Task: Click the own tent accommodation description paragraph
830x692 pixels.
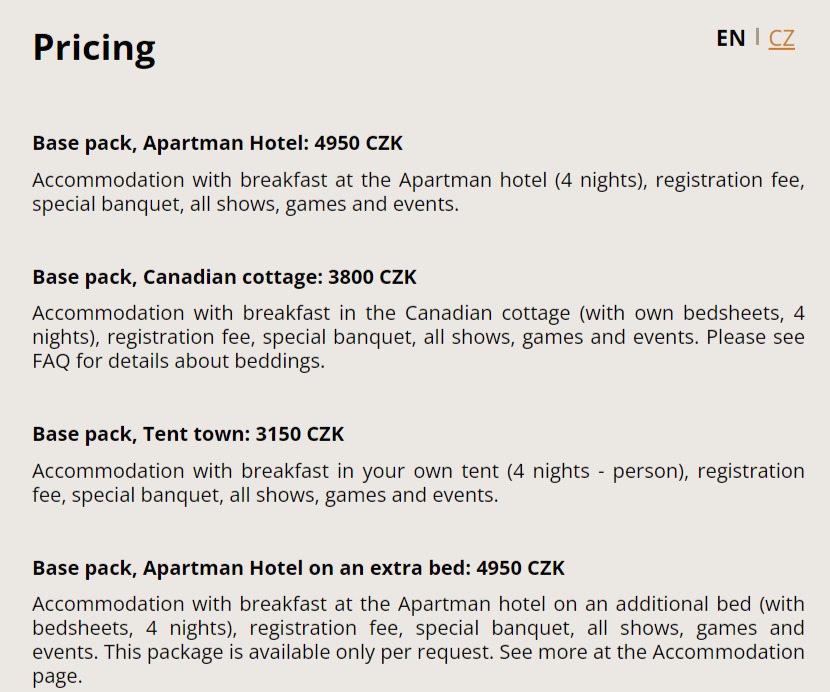Action: tap(418, 483)
